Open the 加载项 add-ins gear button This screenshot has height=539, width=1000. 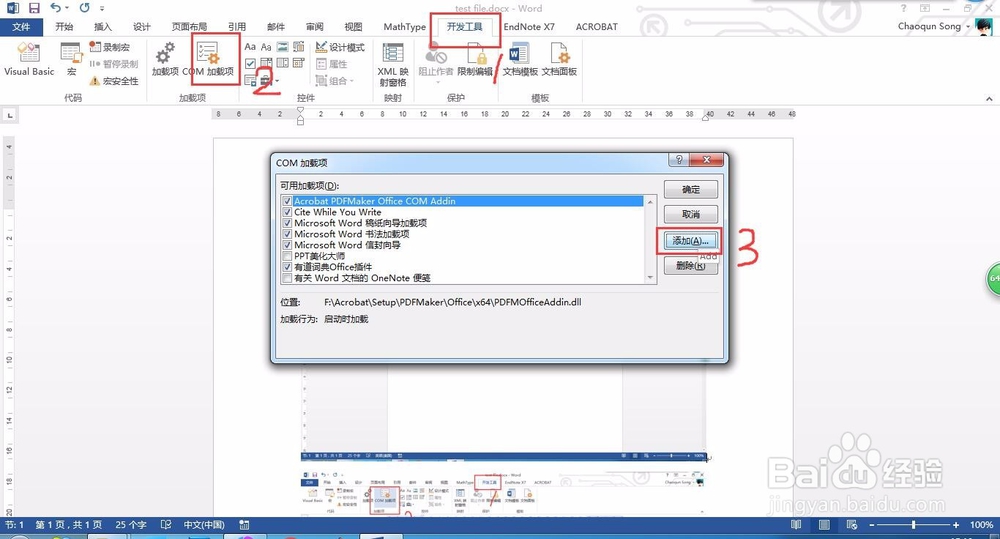[165, 60]
